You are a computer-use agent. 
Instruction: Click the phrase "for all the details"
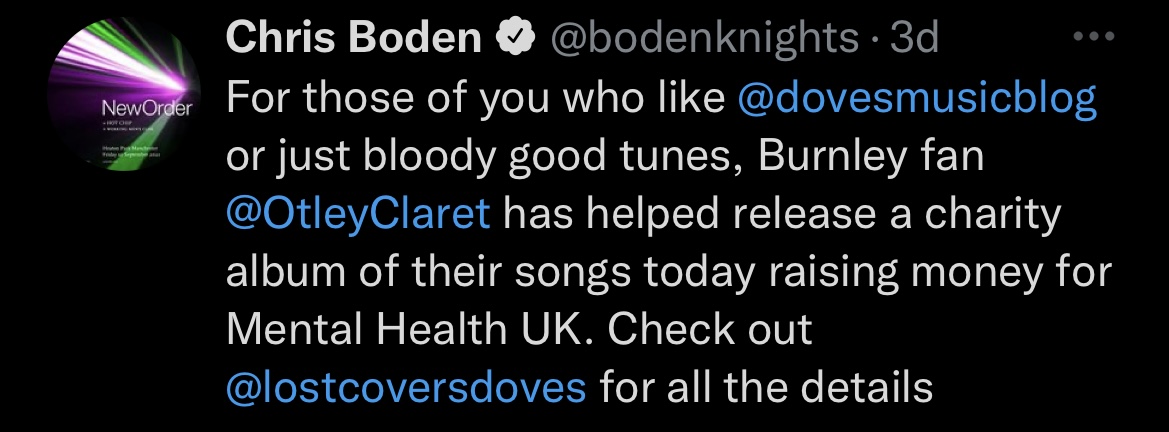click(x=766, y=387)
